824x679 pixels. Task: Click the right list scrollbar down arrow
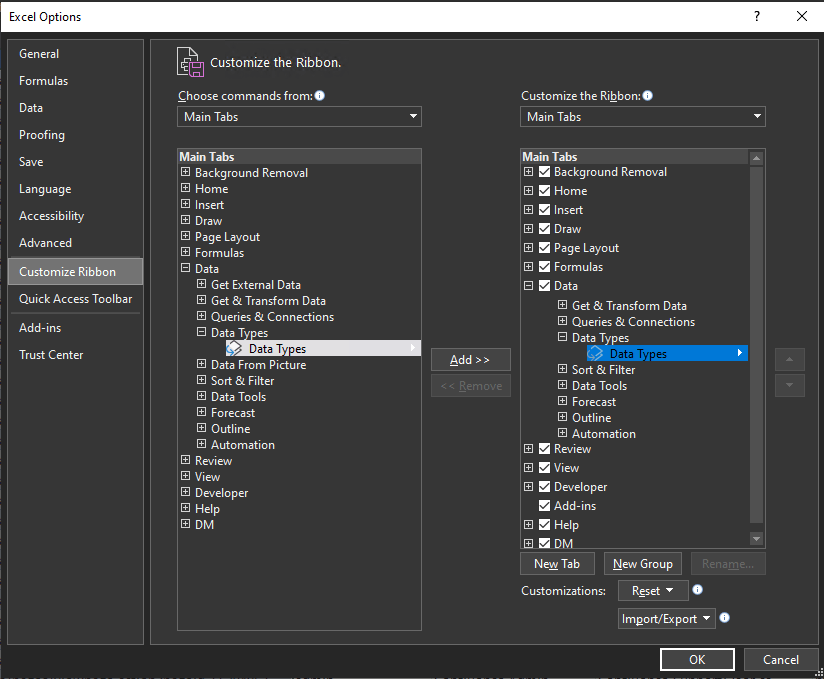[x=757, y=539]
